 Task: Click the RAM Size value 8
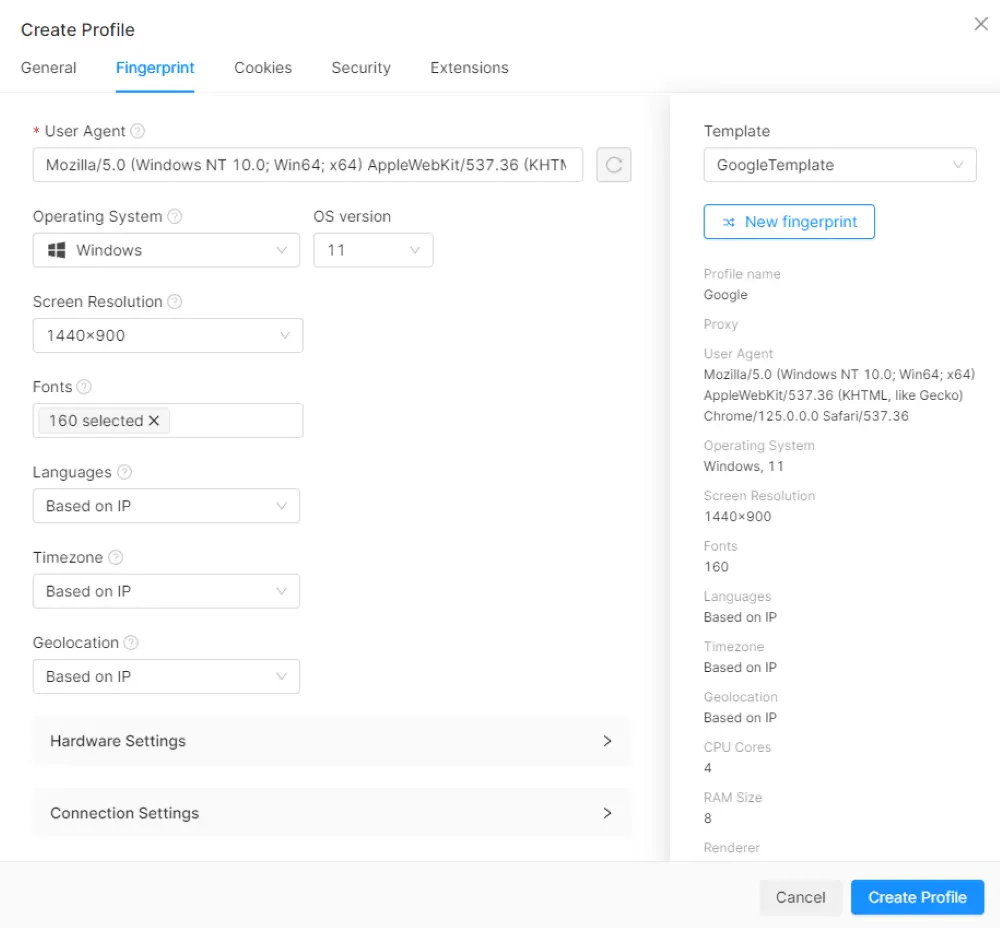tap(707, 818)
